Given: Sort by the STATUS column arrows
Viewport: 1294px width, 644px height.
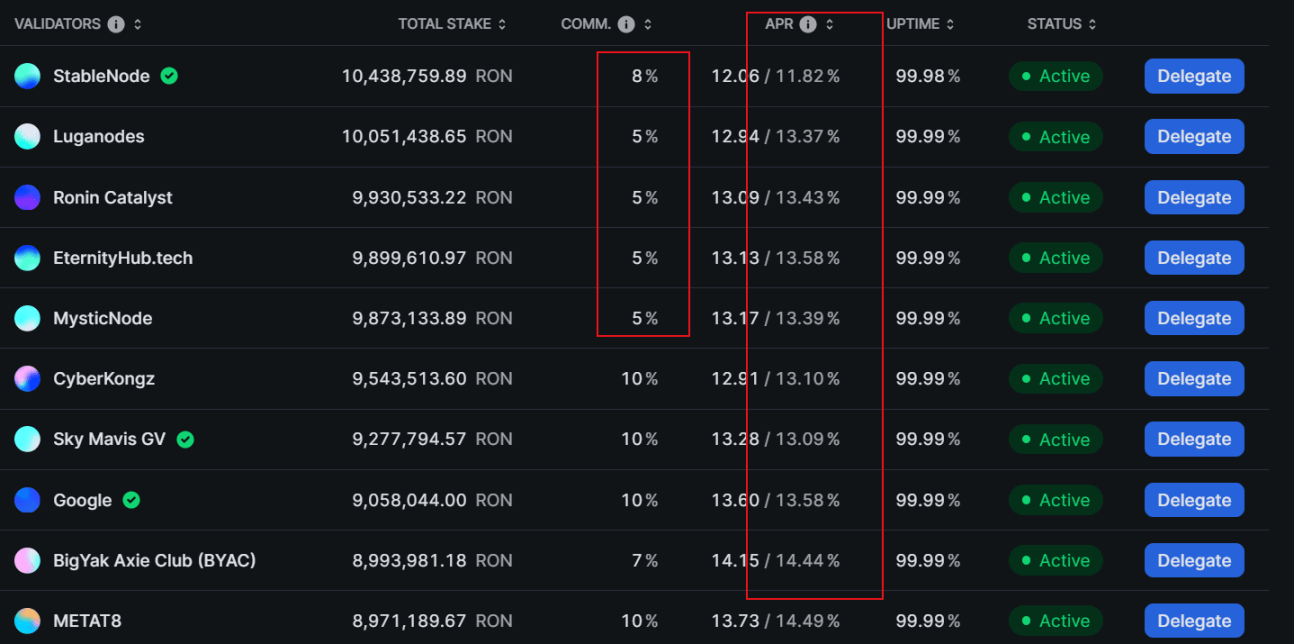Looking at the screenshot, I should click(1092, 24).
